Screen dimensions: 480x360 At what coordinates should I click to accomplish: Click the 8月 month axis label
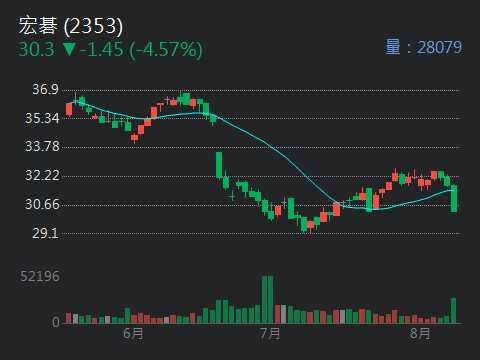(x=420, y=333)
